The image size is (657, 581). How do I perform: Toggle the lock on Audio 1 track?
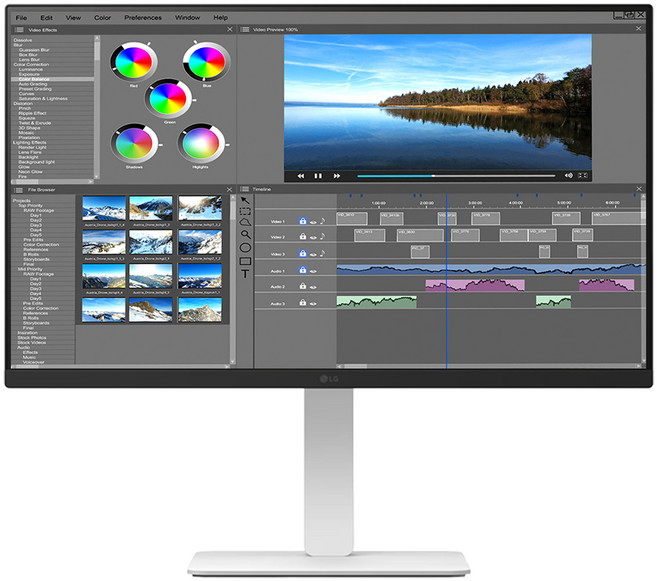point(302,271)
